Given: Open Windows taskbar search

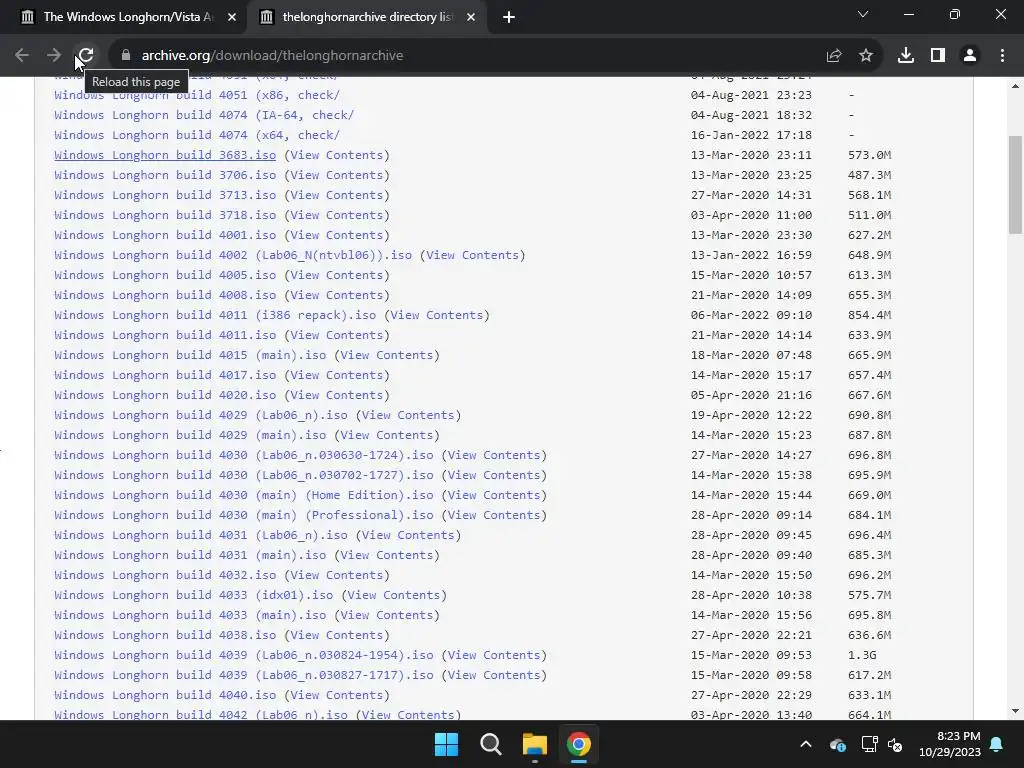Looking at the screenshot, I should [490, 744].
